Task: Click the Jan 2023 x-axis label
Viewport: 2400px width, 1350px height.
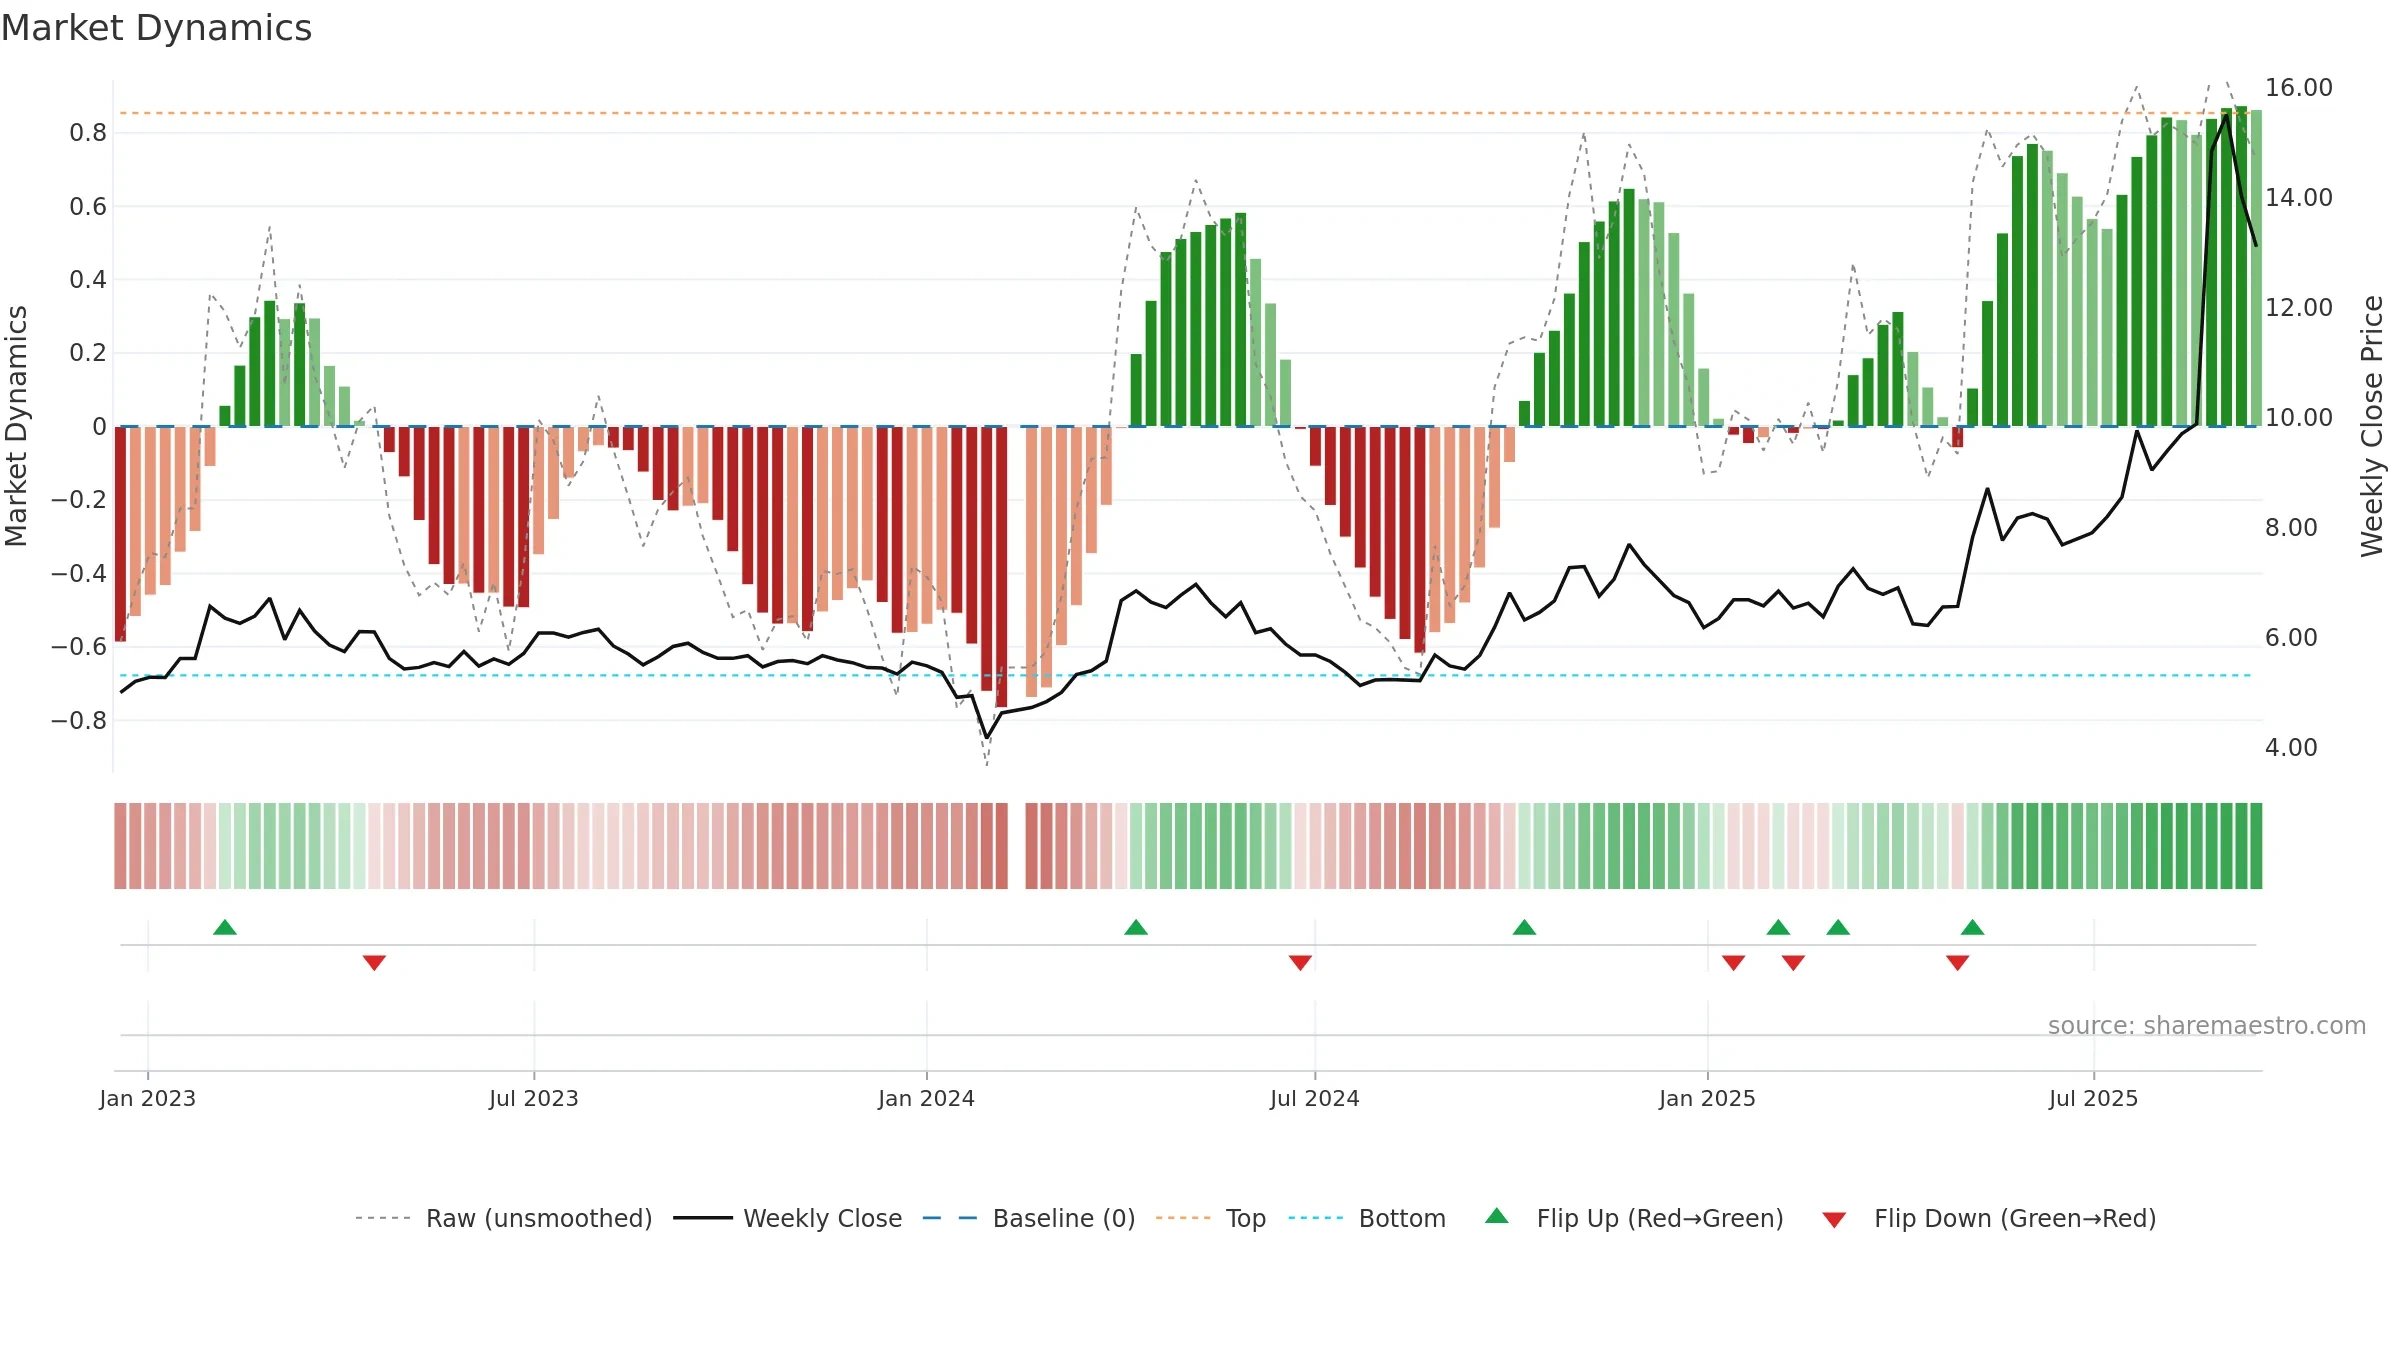Action: 148,1098
